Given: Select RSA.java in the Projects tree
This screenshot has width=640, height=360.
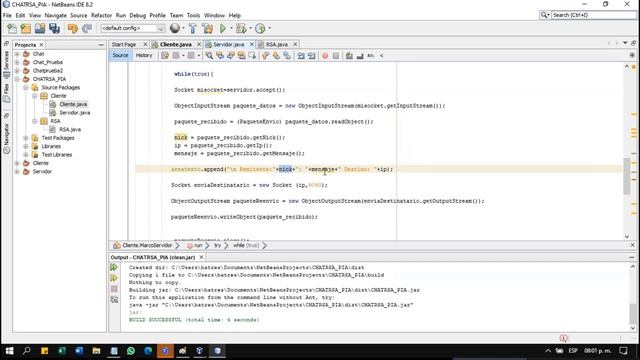Looking at the screenshot, I should click(70, 129).
